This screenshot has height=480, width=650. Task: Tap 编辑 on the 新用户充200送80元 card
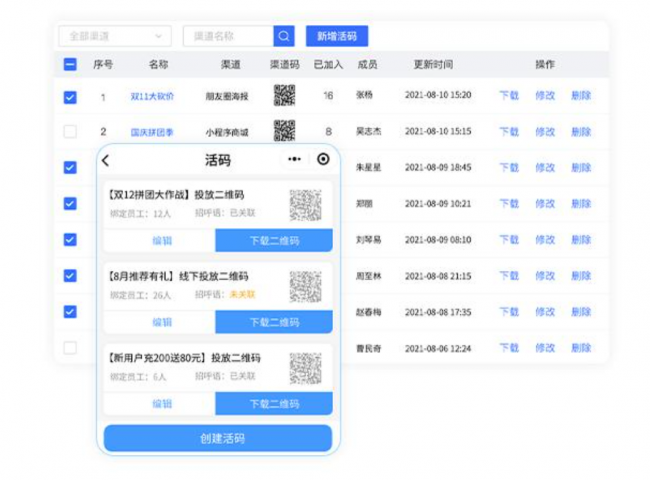point(160,404)
